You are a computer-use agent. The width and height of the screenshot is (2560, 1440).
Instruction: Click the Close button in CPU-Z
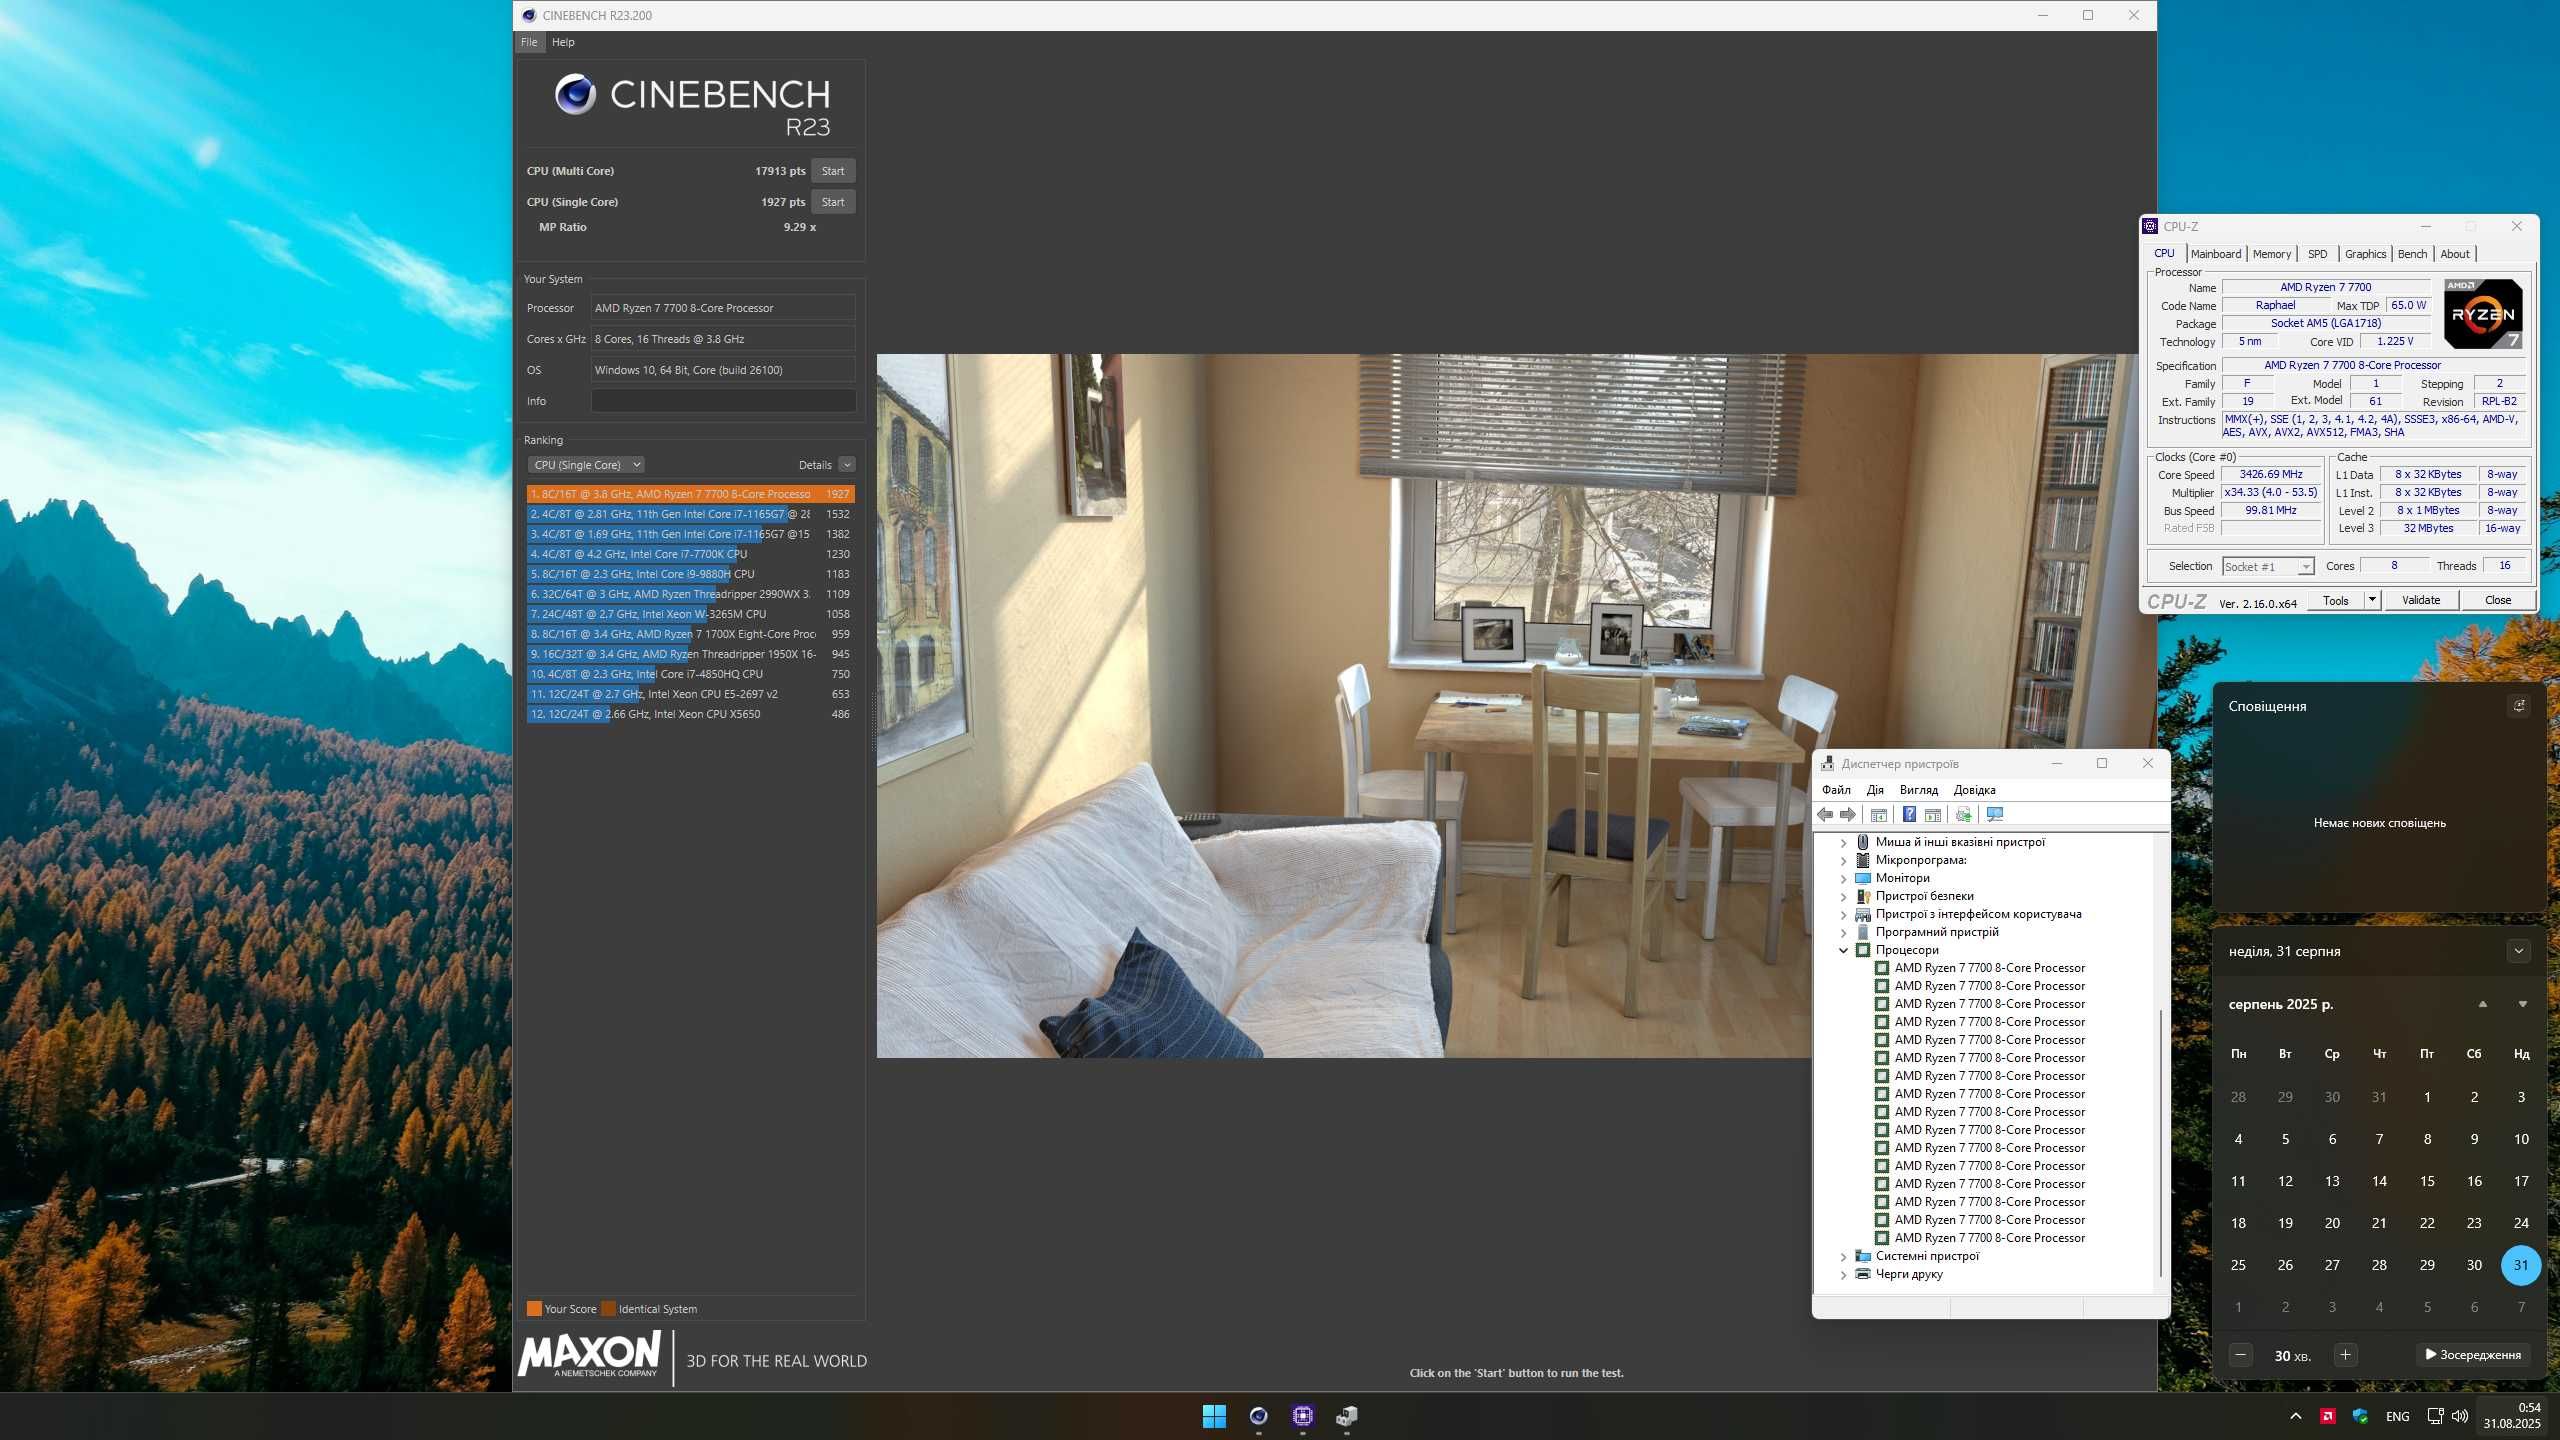click(x=2498, y=600)
